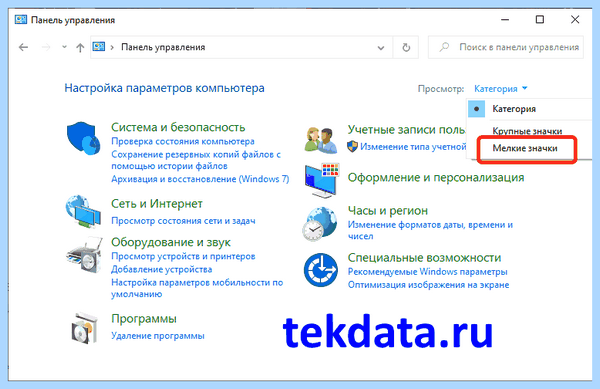
Task: Open Просмотр устройств и принтеров link
Action: pos(183,256)
